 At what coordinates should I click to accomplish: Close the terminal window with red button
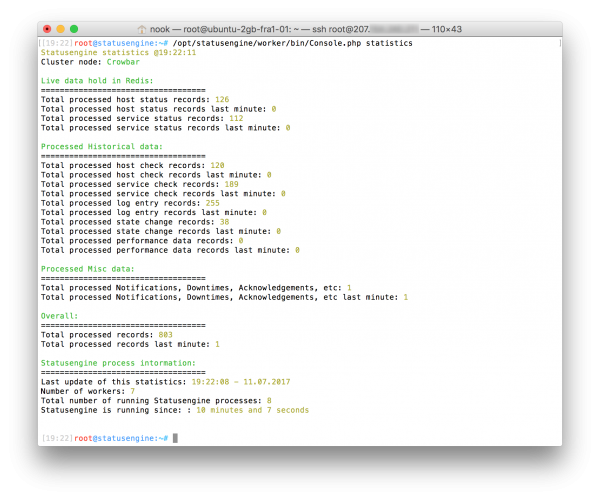48,29
